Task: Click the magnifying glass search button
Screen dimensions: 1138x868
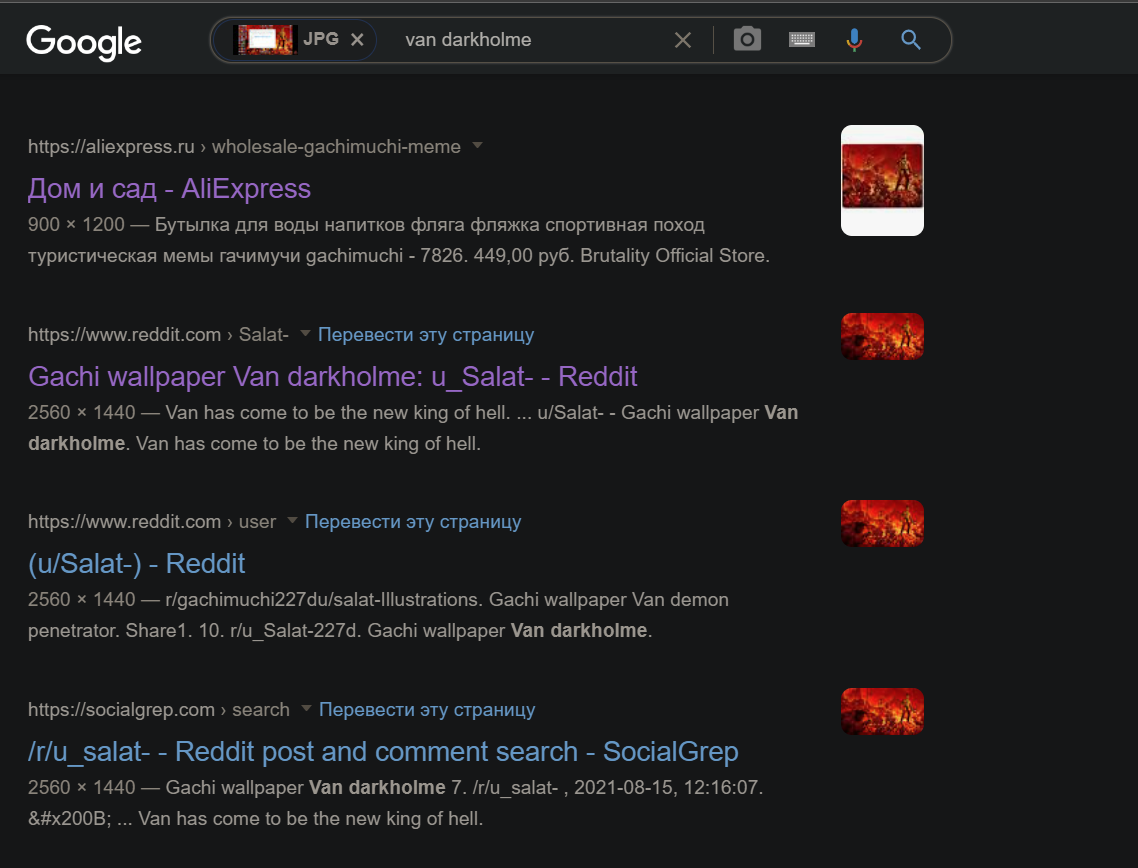Action: coord(911,40)
